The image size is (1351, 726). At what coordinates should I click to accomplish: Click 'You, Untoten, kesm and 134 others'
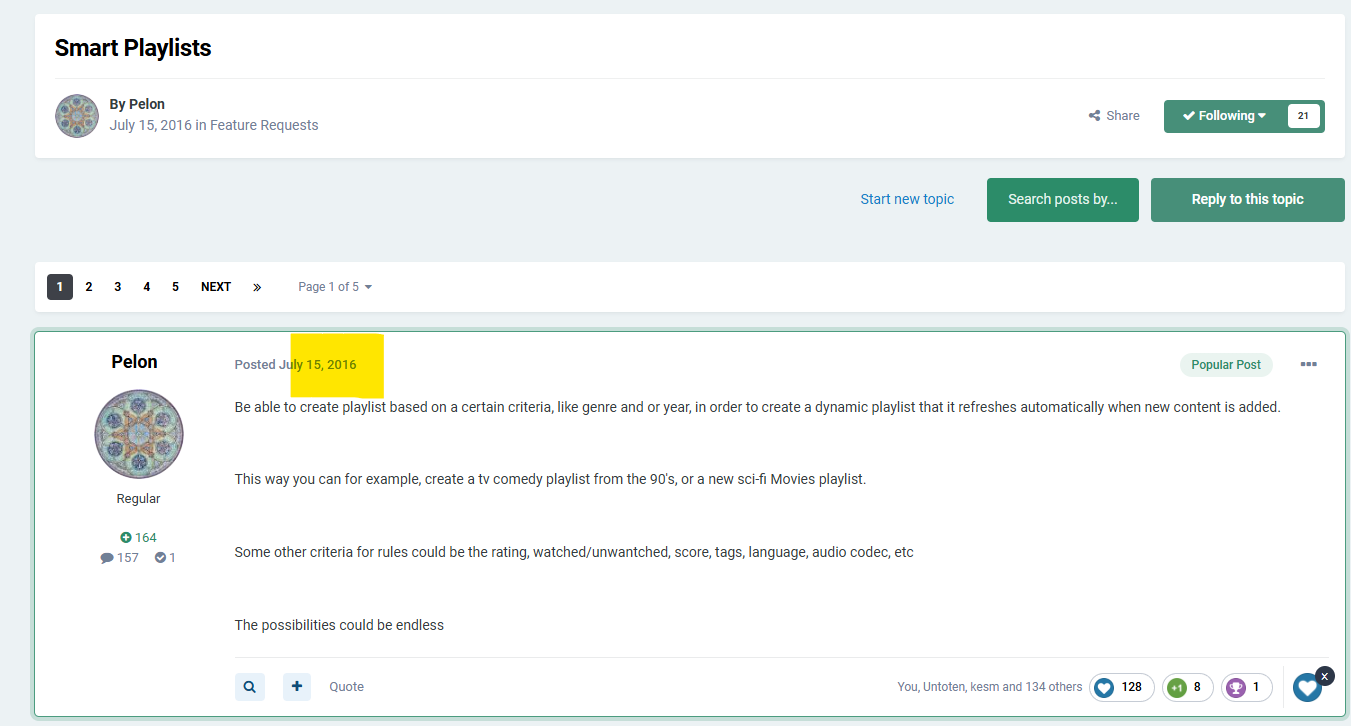click(990, 687)
